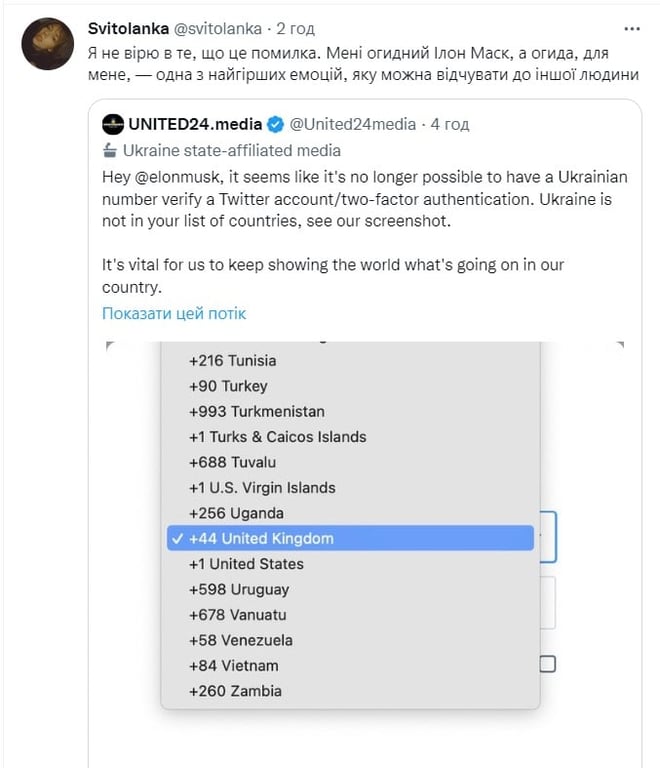This screenshot has width=660, height=768.
Task: Open the @United24media handle link
Action: click(x=352, y=125)
